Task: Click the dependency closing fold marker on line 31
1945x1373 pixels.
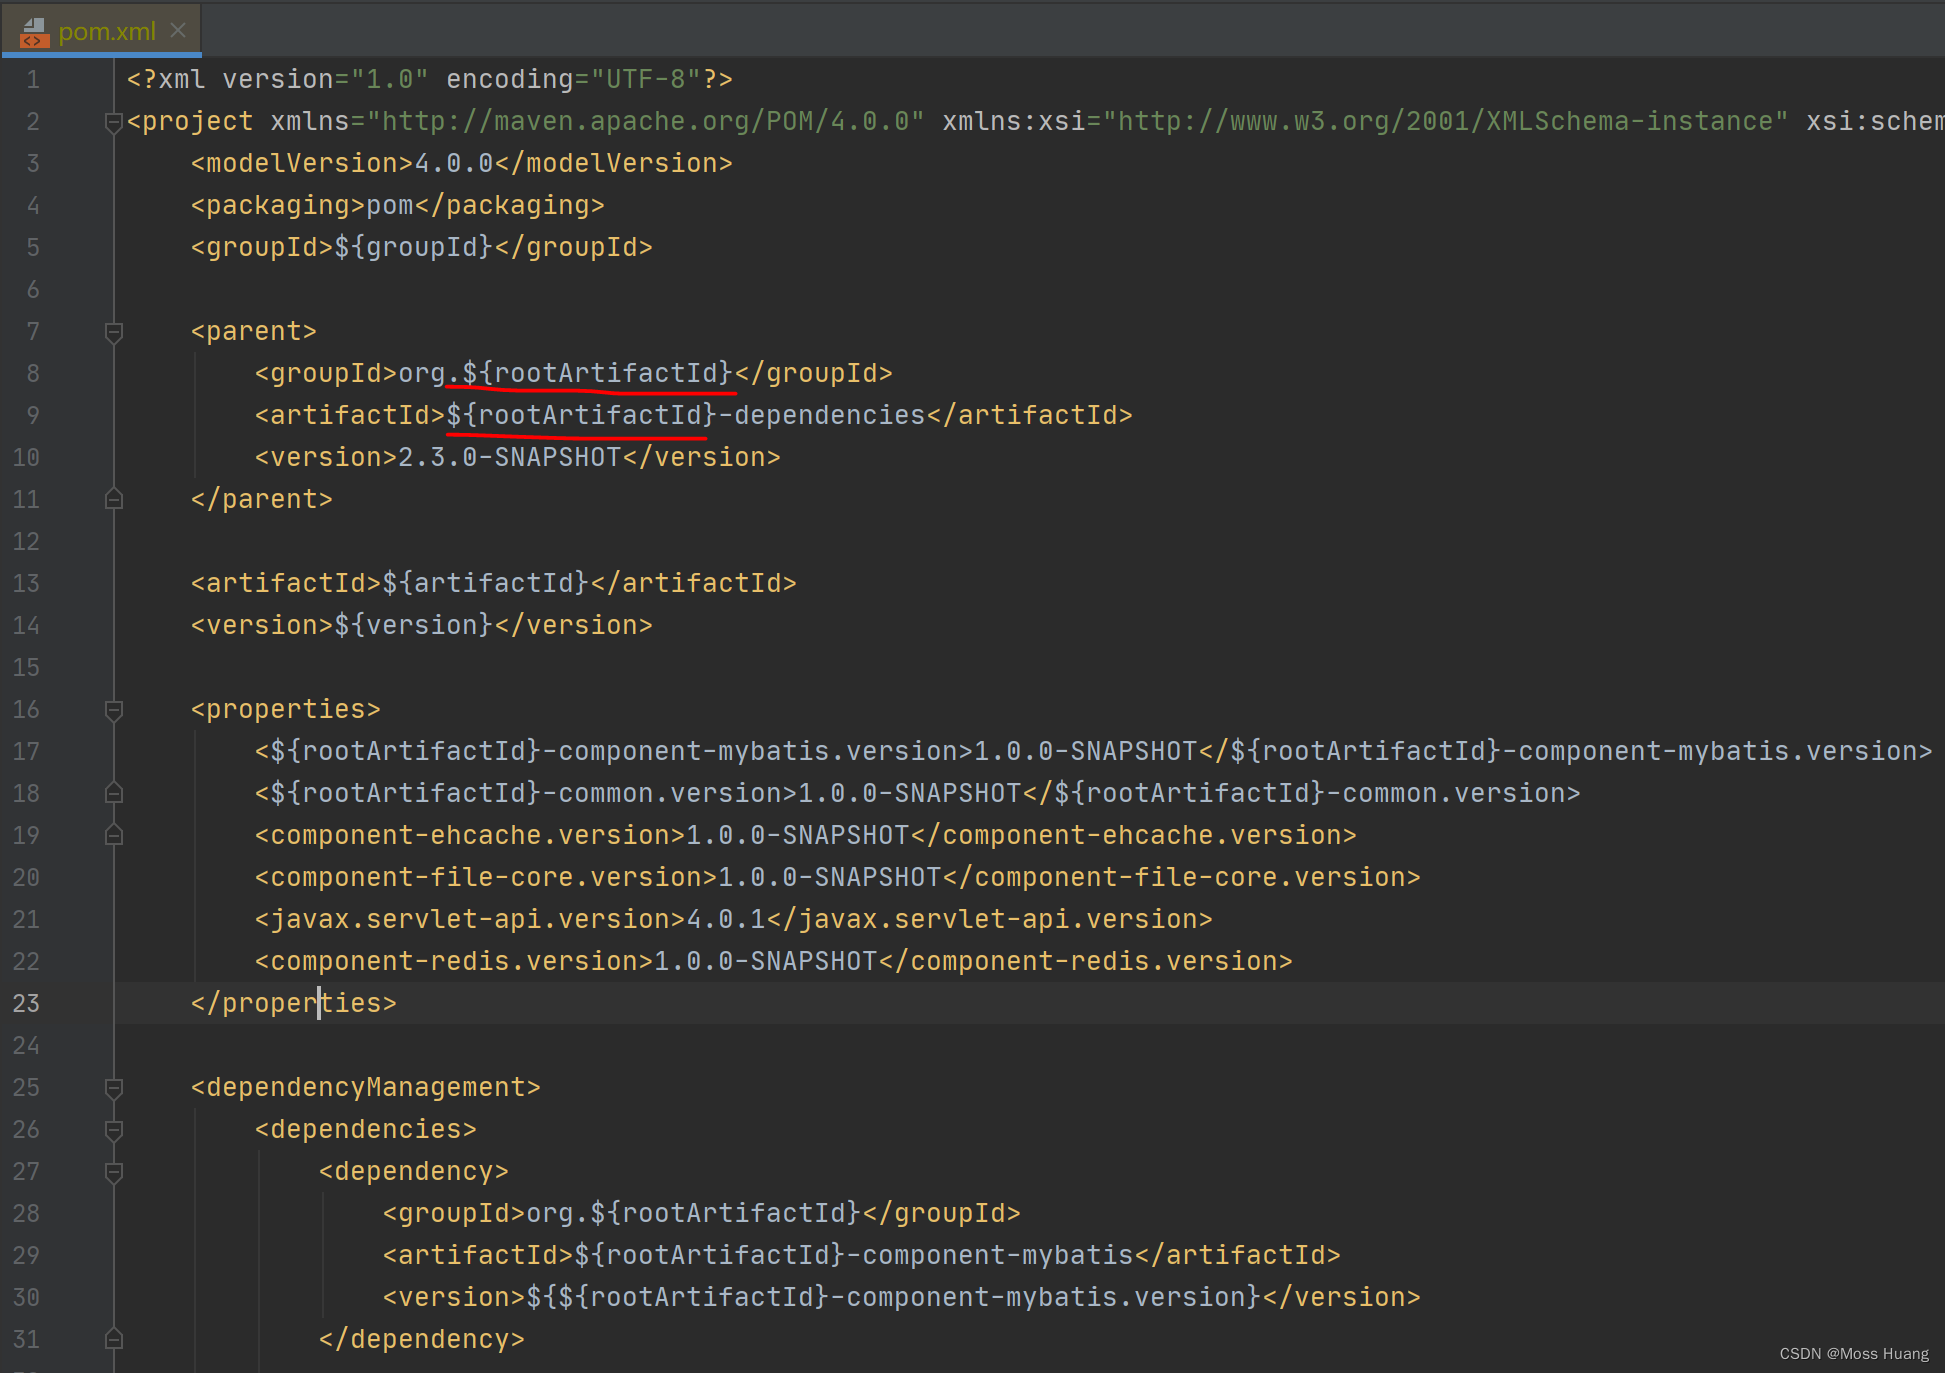Action: [x=114, y=1339]
